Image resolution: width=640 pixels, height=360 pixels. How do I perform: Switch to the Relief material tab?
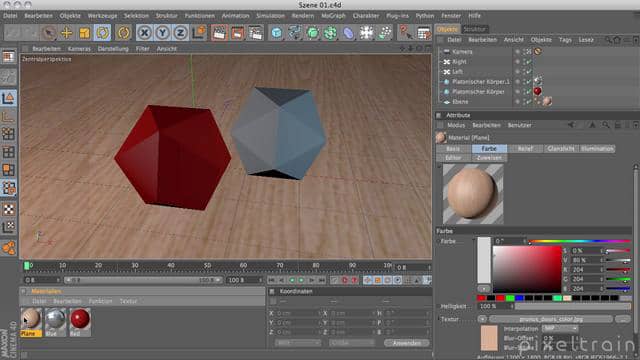(525, 149)
